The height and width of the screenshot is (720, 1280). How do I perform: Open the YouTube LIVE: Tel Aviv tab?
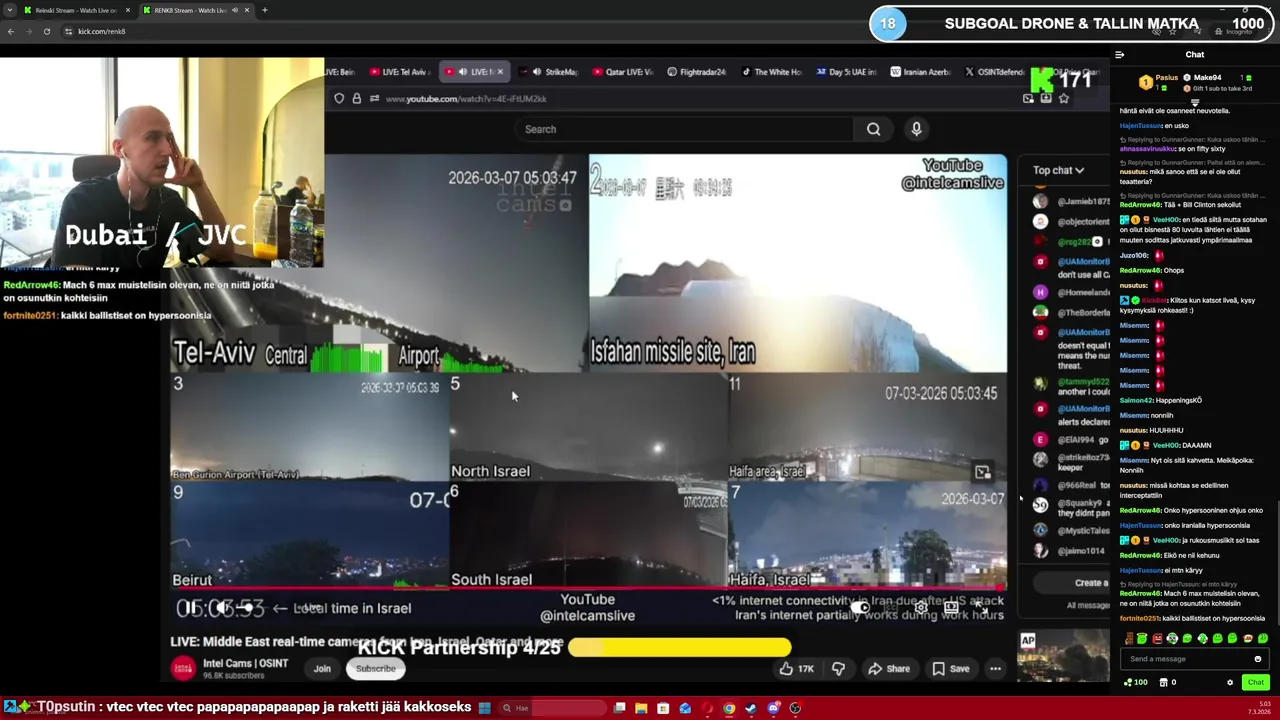(400, 72)
